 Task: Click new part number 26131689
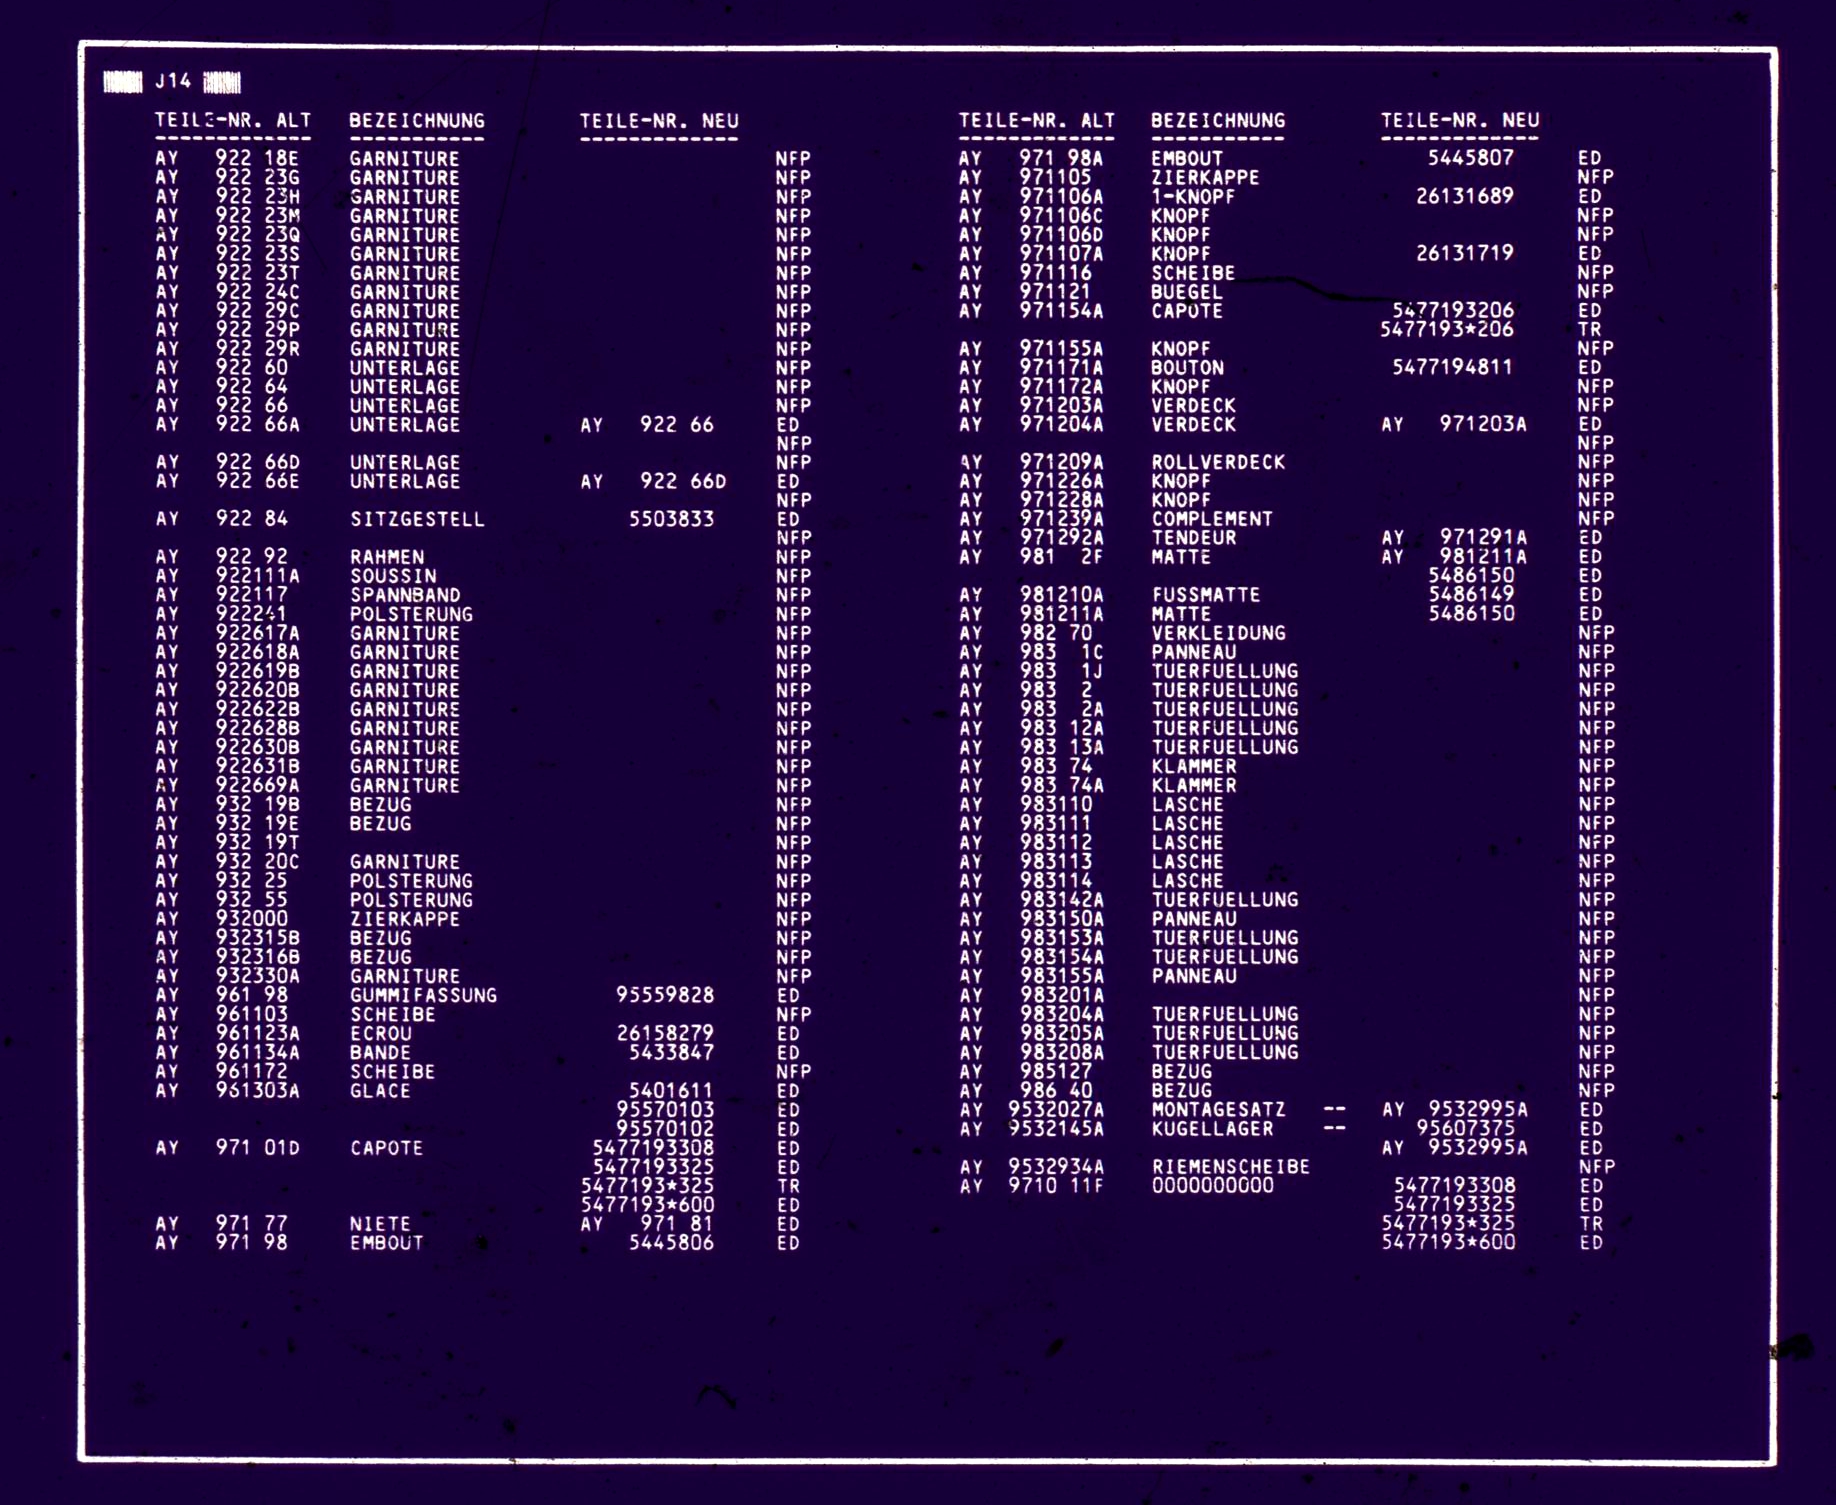pyautogui.click(x=1465, y=196)
